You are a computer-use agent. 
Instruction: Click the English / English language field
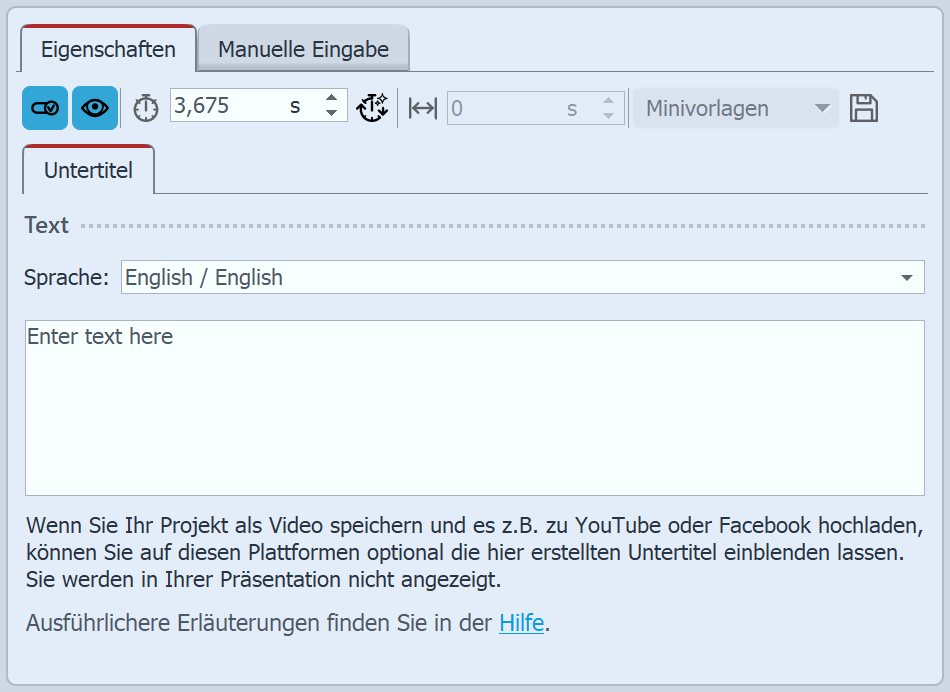click(x=300, y=277)
